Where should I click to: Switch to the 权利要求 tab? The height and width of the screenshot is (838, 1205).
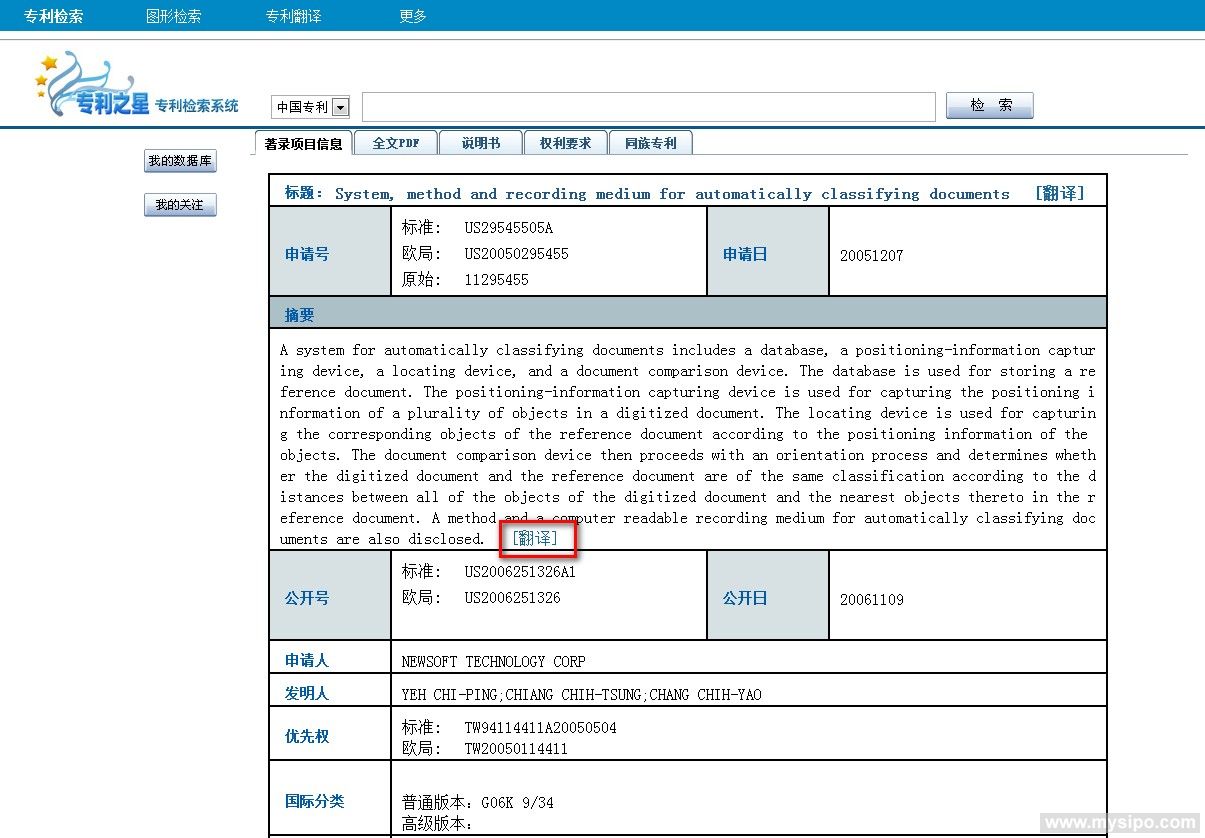coord(565,144)
